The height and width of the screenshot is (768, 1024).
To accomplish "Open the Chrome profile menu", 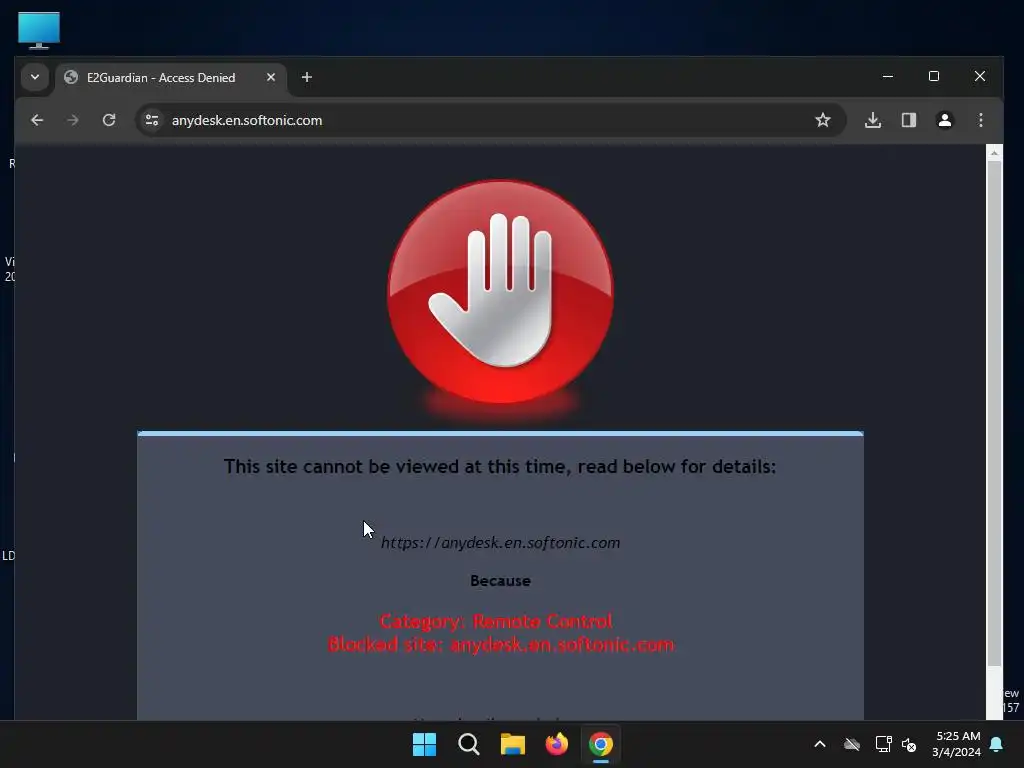I will coord(944,120).
